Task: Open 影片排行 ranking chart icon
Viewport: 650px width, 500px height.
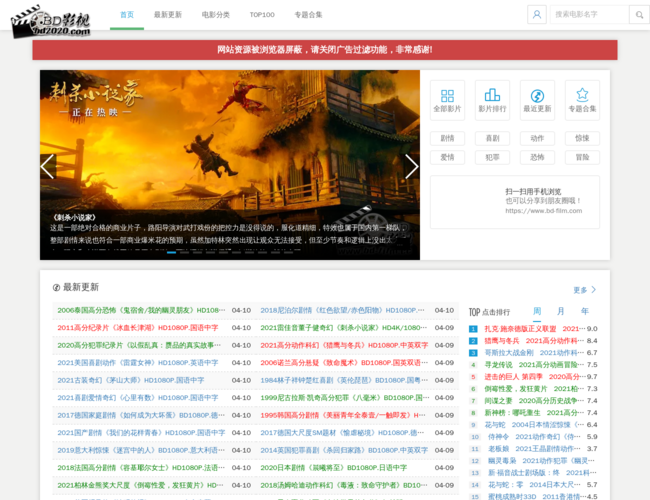Action: point(492,100)
